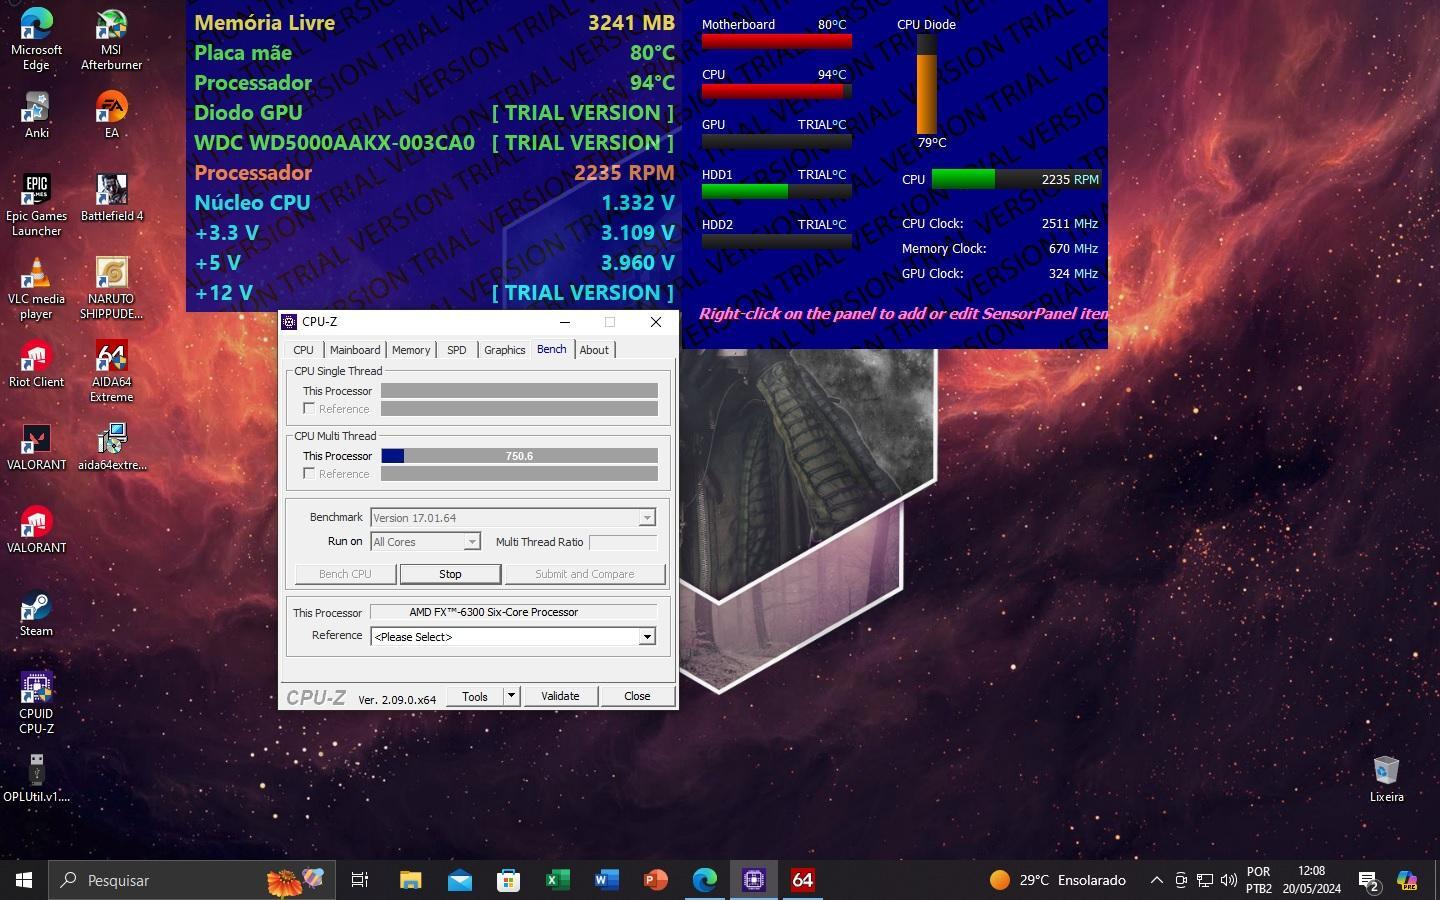Click the Tools button

(475, 696)
